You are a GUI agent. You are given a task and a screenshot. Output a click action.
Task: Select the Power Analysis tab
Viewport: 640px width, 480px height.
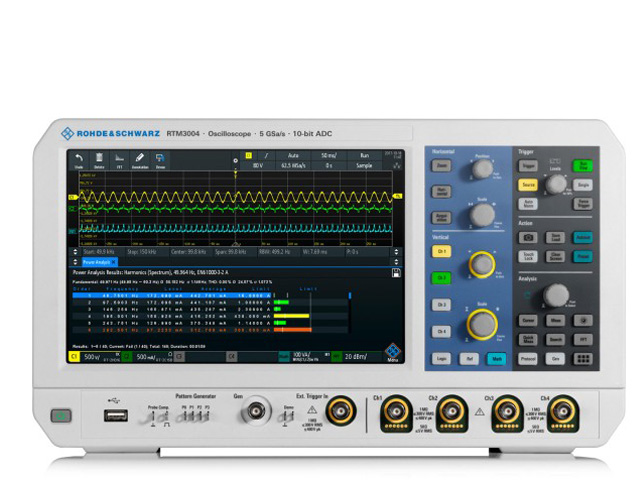(x=90, y=262)
